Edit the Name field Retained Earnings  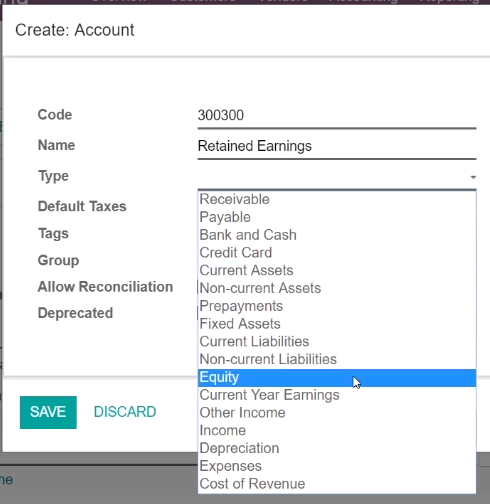(x=337, y=146)
